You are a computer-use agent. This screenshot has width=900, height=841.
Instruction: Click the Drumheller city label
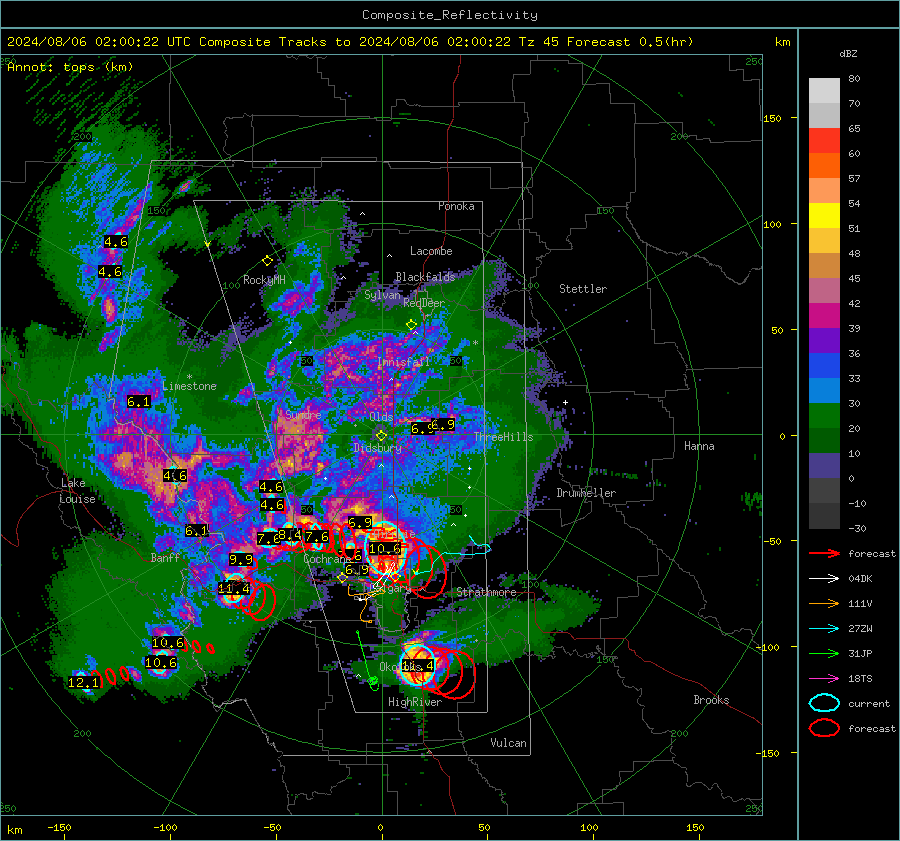[586, 493]
